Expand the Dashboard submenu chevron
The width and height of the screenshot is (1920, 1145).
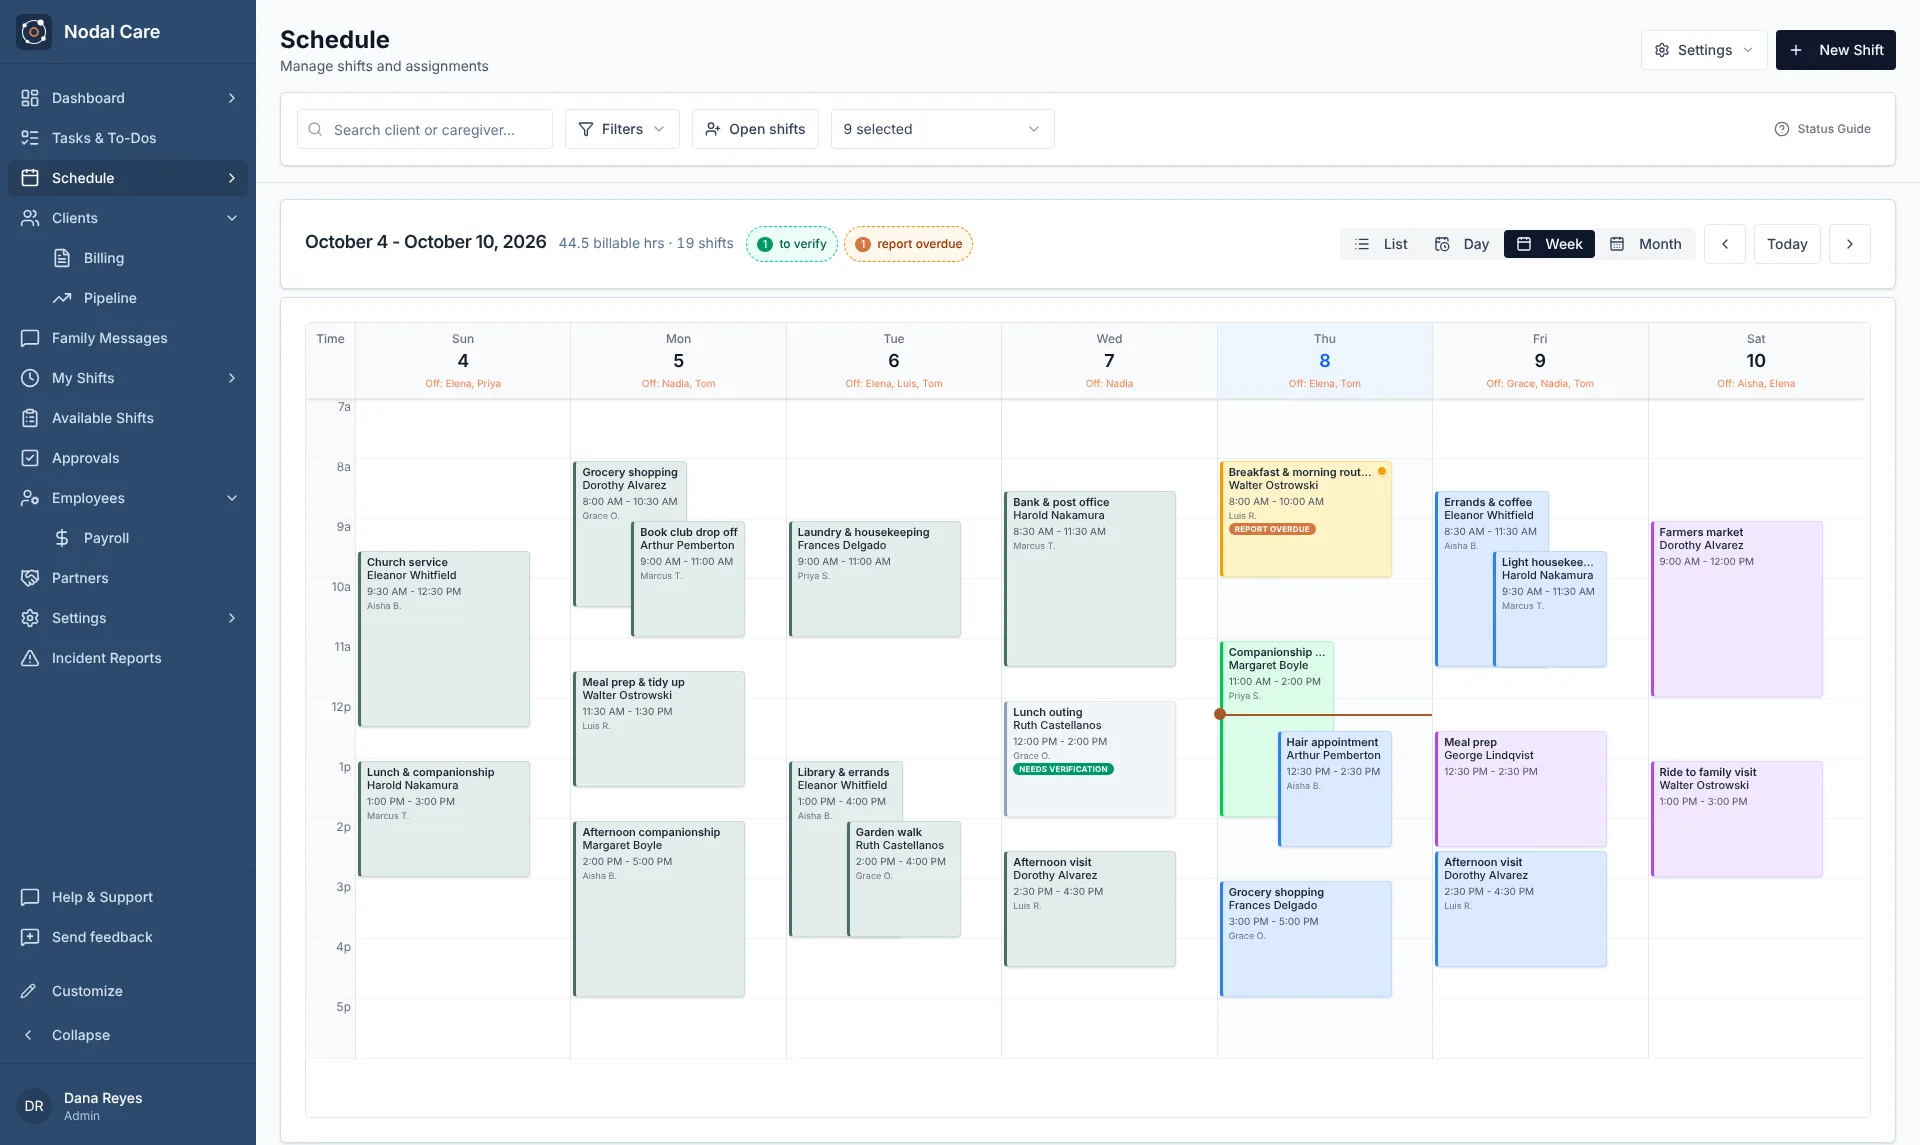[232, 98]
